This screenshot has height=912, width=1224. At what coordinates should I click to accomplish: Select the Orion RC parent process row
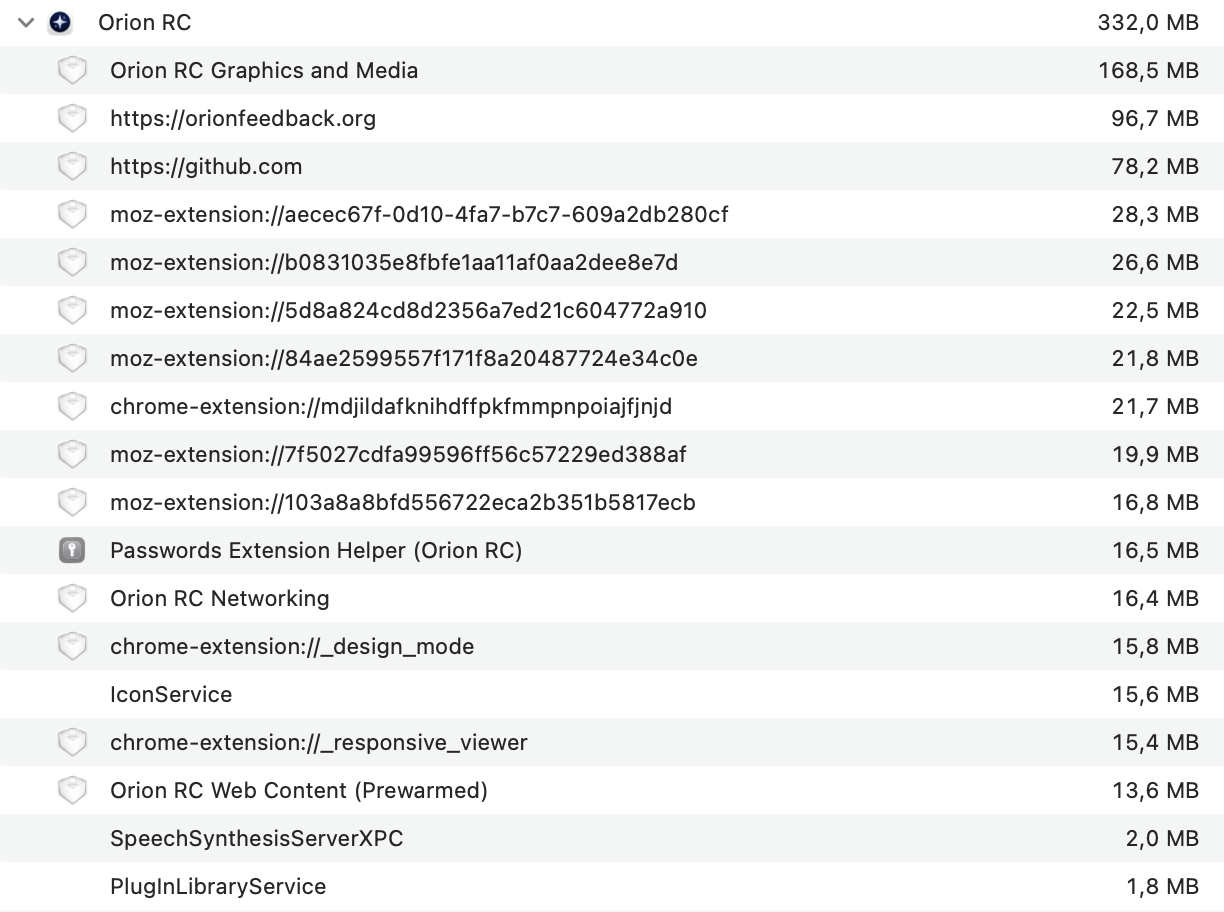click(145, 22)
